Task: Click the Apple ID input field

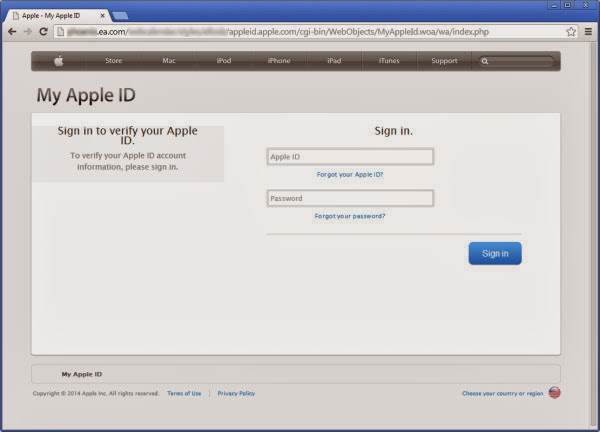Action: point(349,157)
